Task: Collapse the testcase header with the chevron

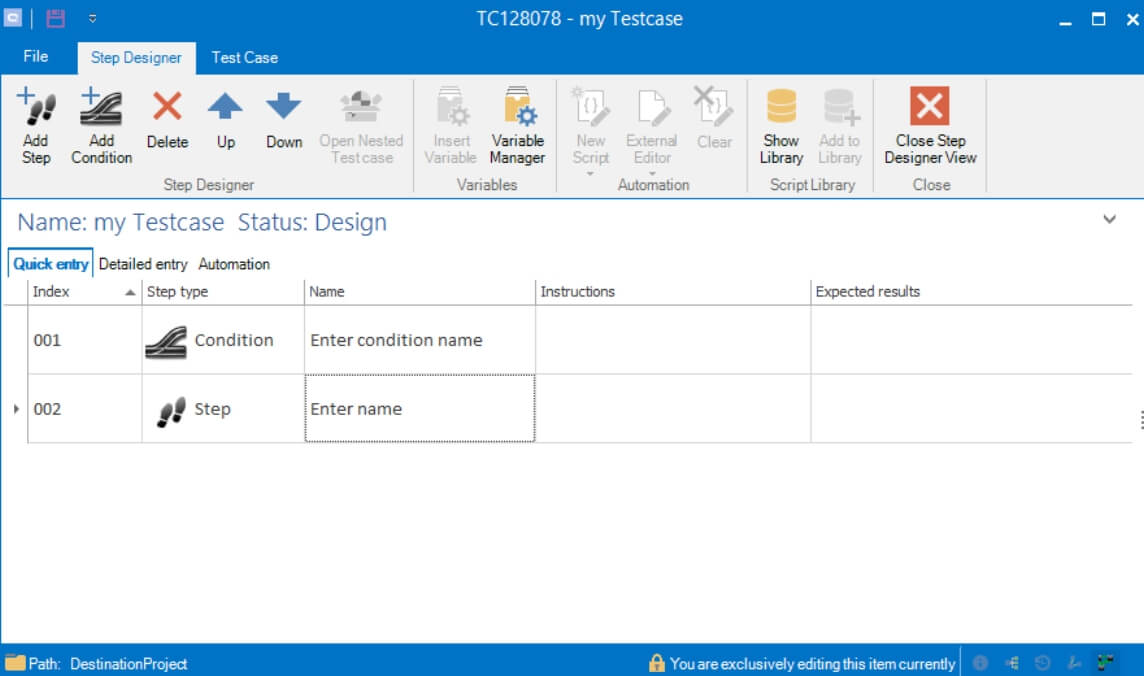Action: 1109,218
